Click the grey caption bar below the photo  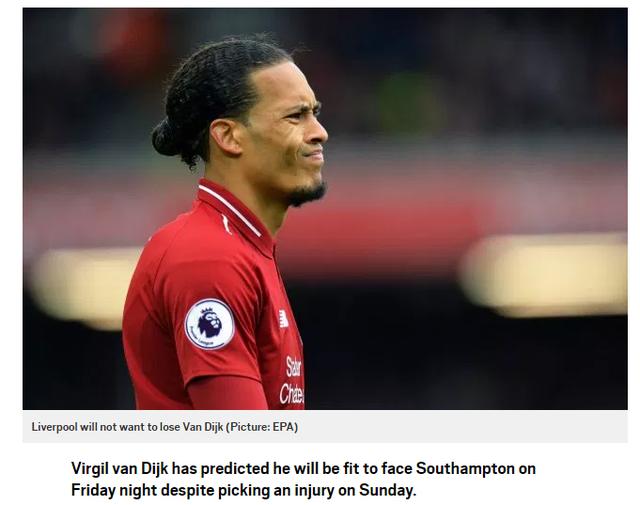pyautogui.click(x=325, y=427)
